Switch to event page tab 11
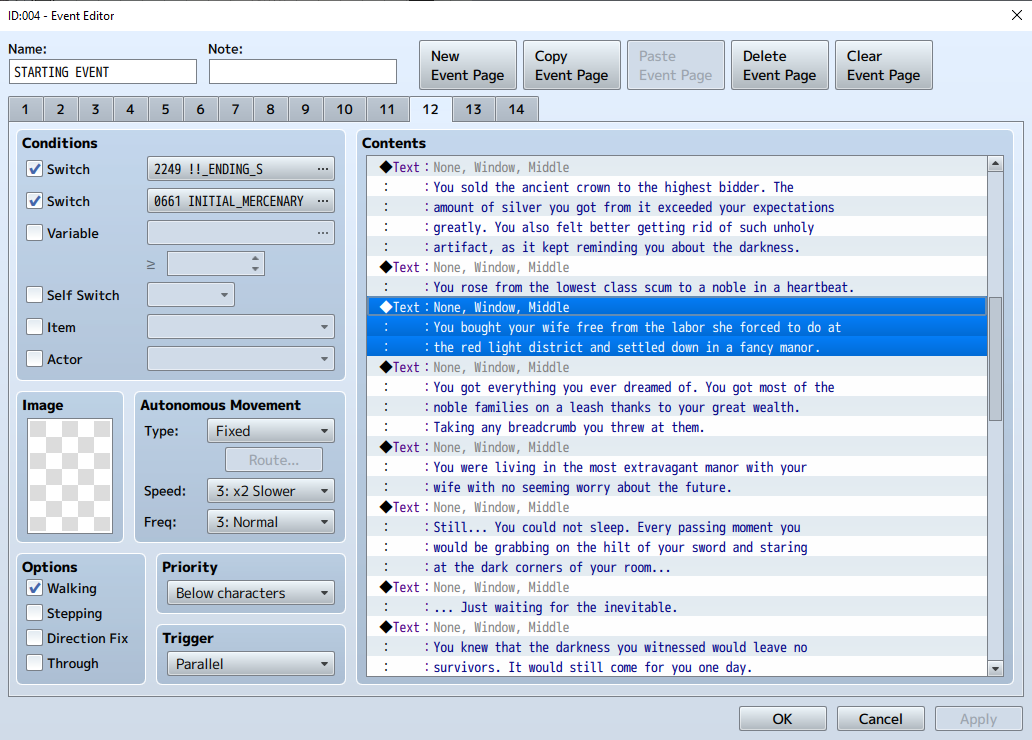This screenshot has height=740, width=1032. 388,109
